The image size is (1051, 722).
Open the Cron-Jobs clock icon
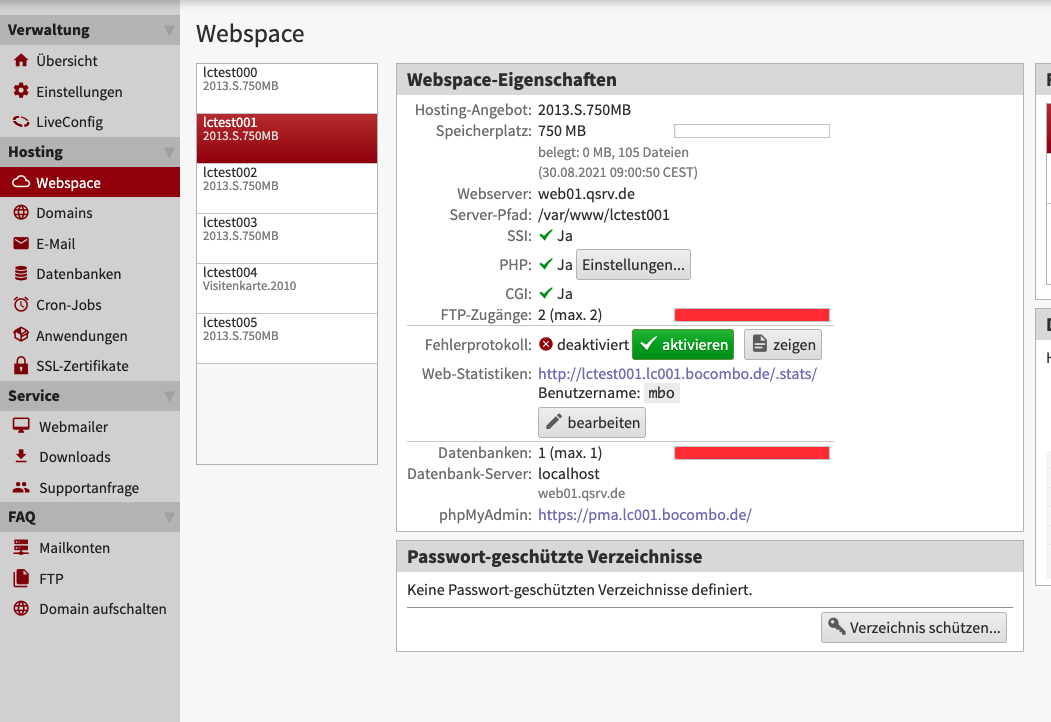pyautogui.click(x=20, y=304)
